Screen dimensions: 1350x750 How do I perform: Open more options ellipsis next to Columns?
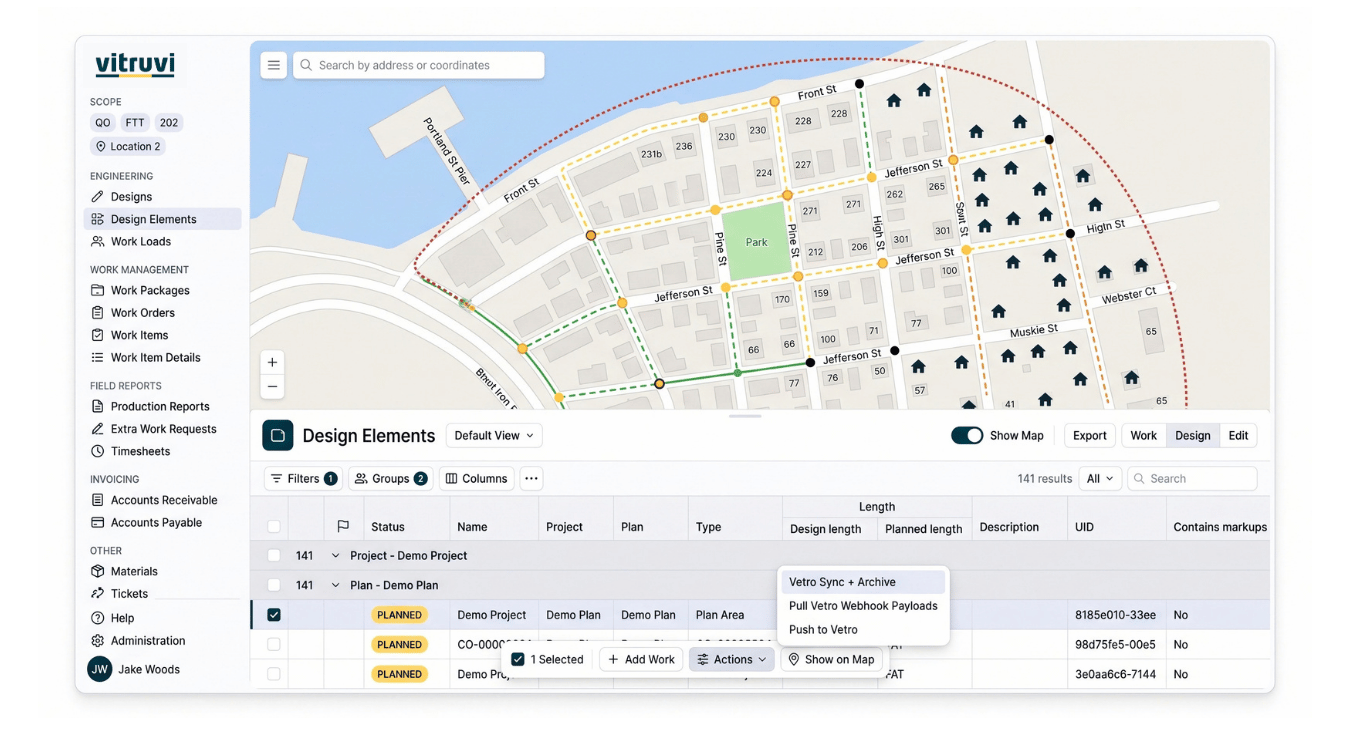531,479
